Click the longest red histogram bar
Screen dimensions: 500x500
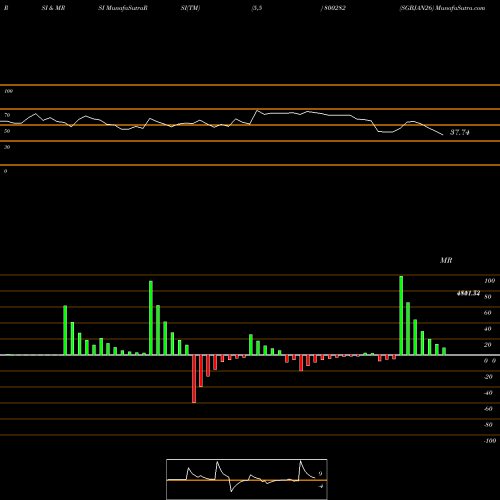(194, 379)
